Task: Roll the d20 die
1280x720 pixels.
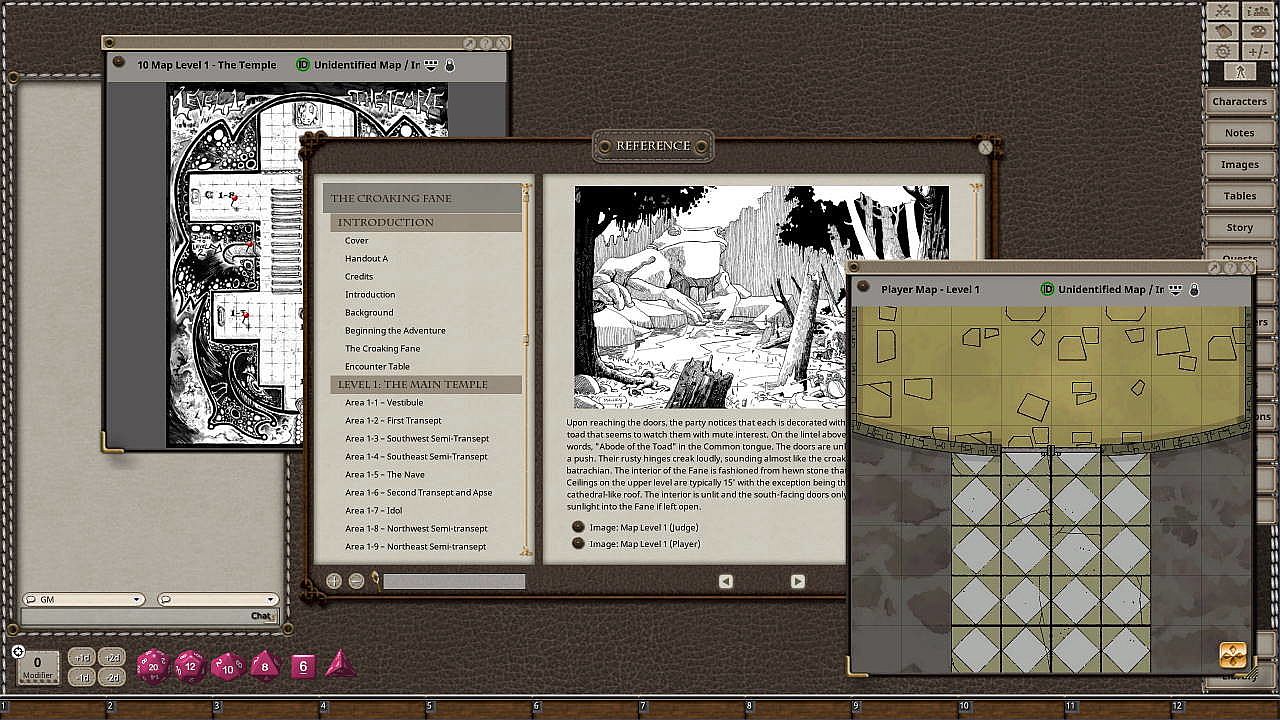Action: (x=153, y=666)
